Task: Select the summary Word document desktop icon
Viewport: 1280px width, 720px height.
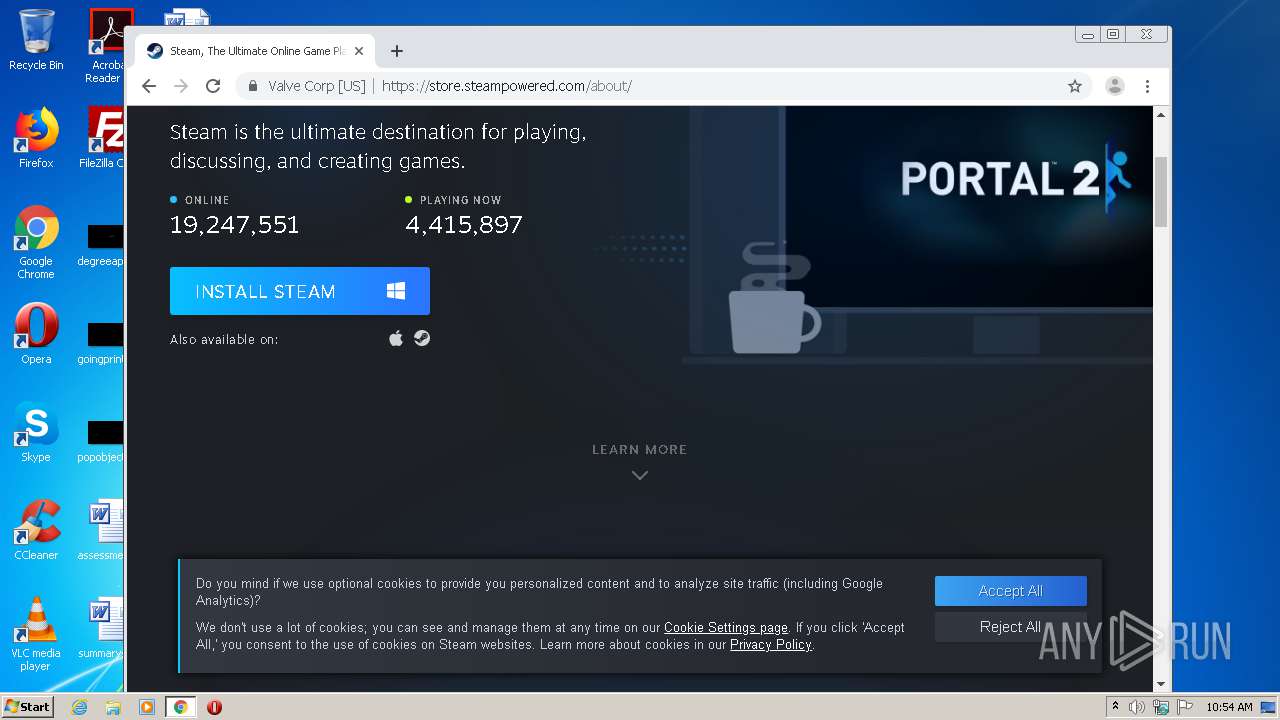Action: tap(102, 628)
